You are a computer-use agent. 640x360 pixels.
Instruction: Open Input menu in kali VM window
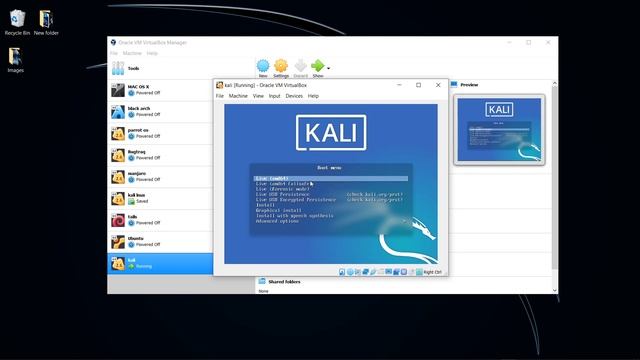tap(274, 96)
